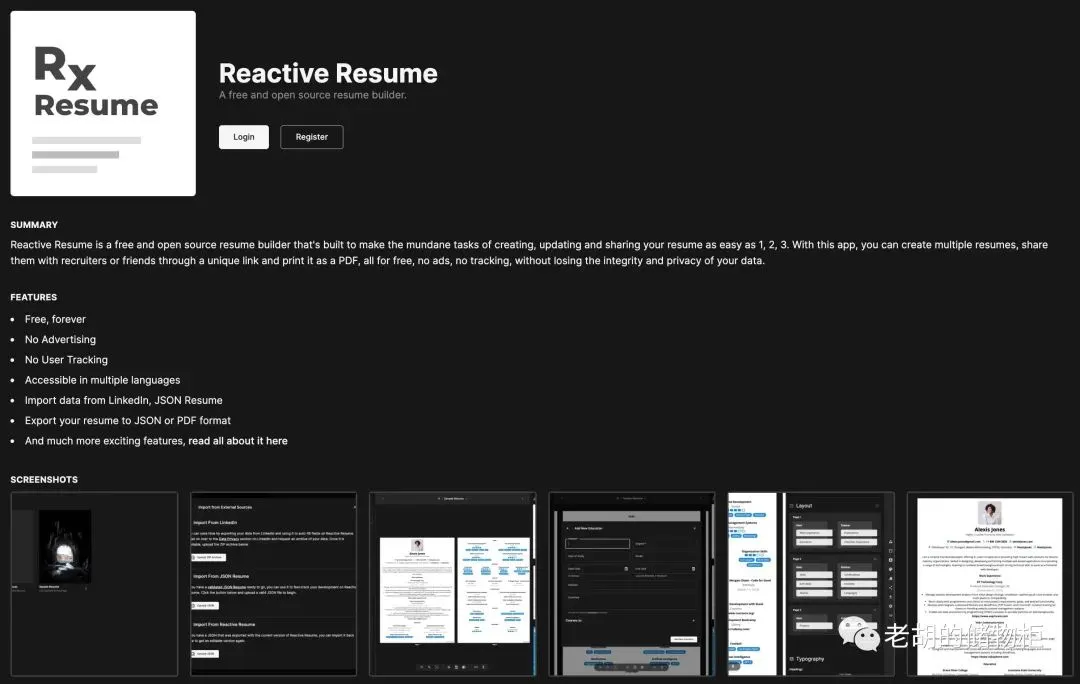Open the Add New Education form screenshot

tap(632, 584)
